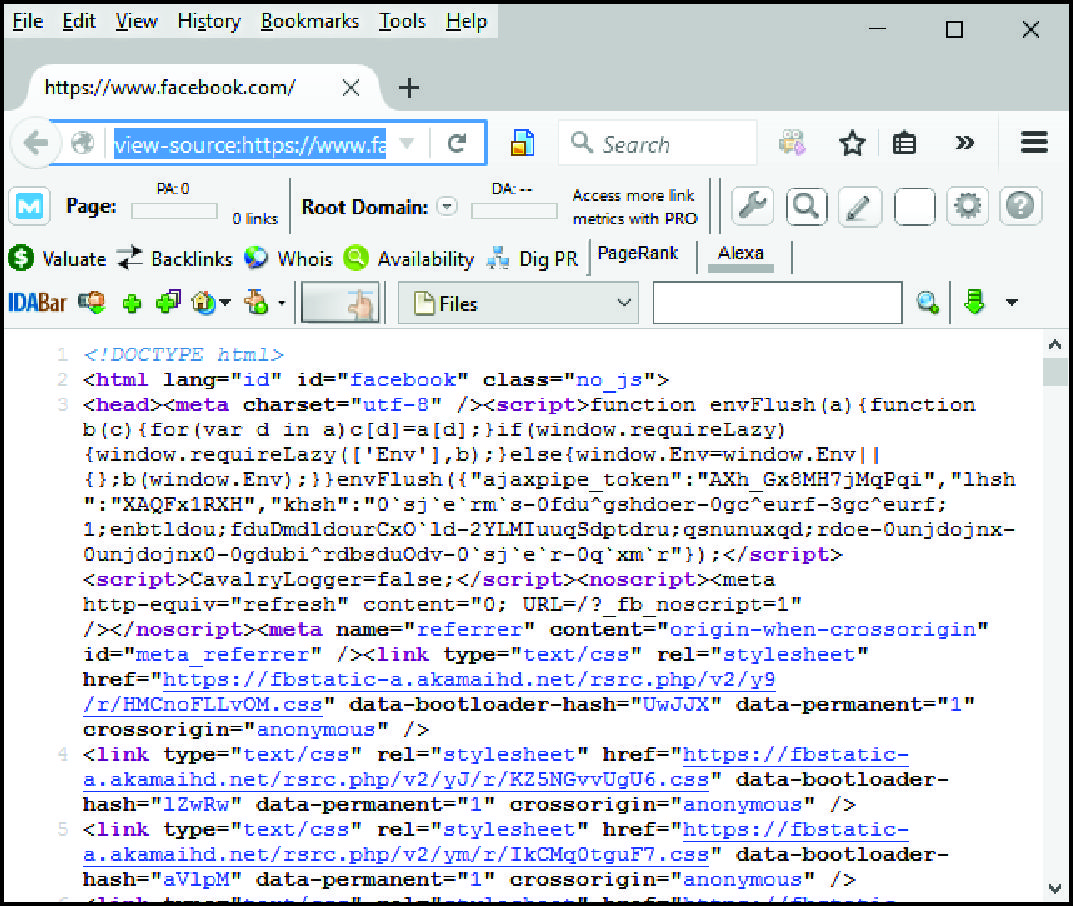The width and height of the screenshot is (1073, 906).
Task: Click the MozBar pencil highlight icon
Action: point(859,206)
